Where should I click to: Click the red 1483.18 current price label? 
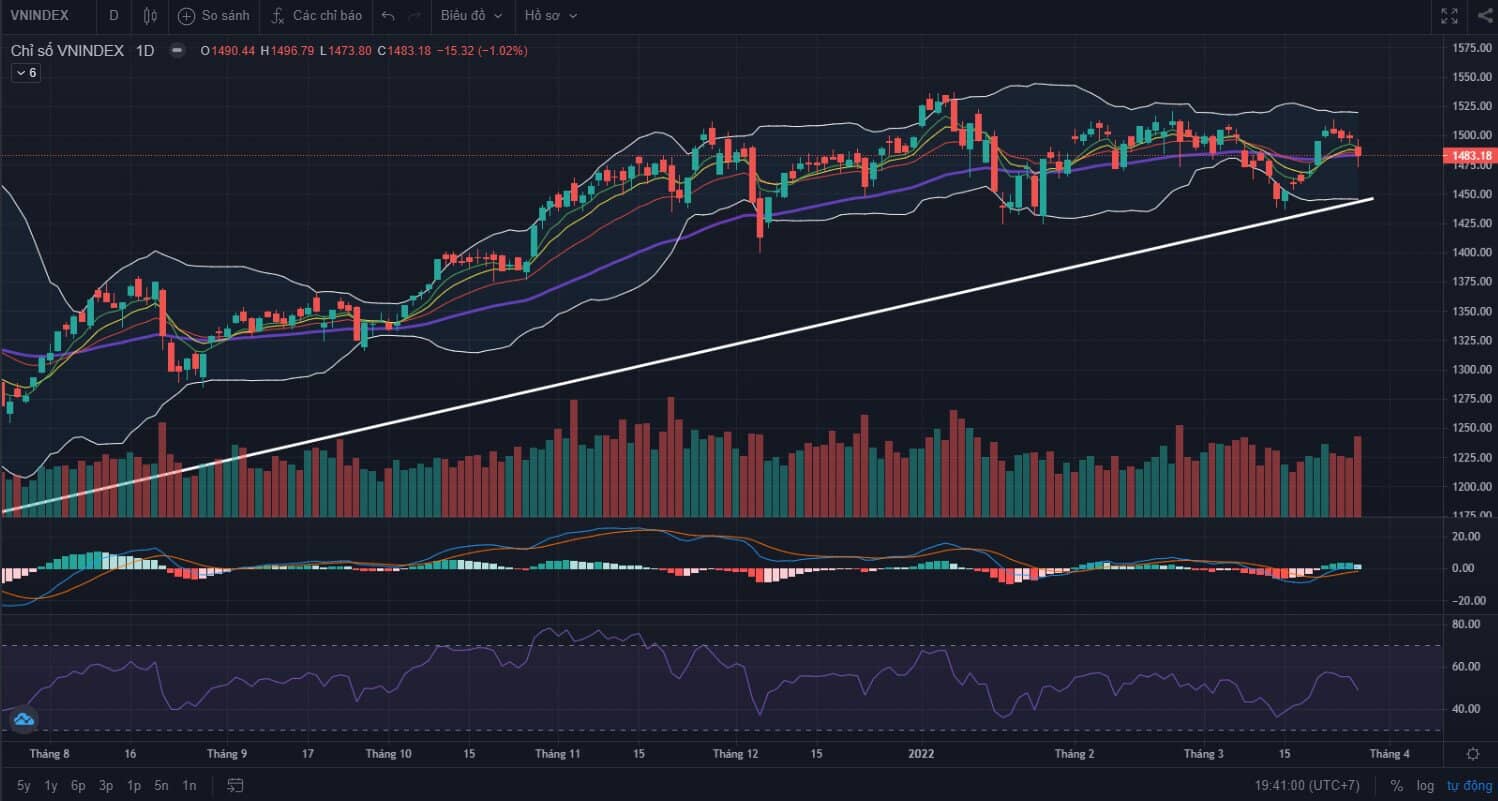coord(1470,156)
